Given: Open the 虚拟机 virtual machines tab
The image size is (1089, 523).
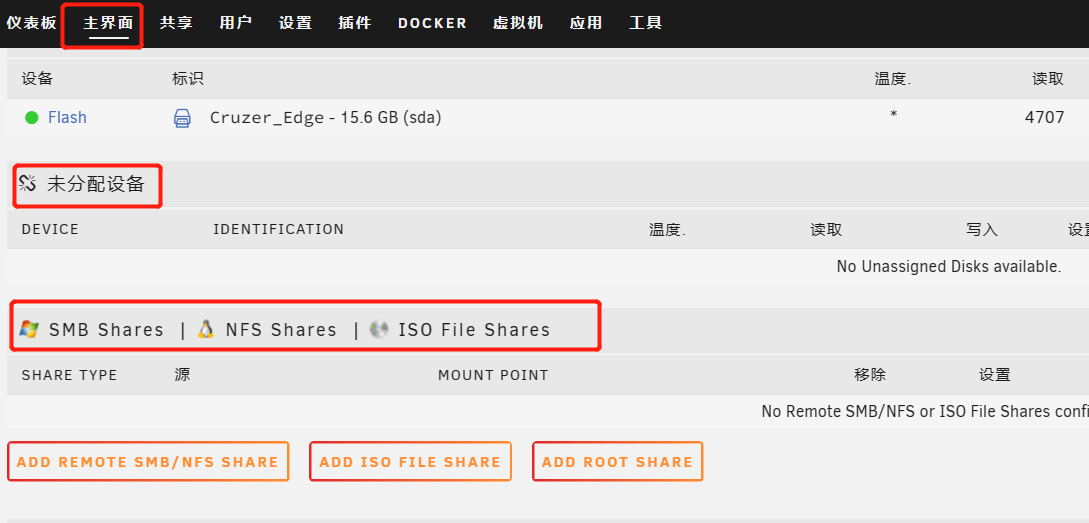Looking at the screenshot, I should pos(518,23).
